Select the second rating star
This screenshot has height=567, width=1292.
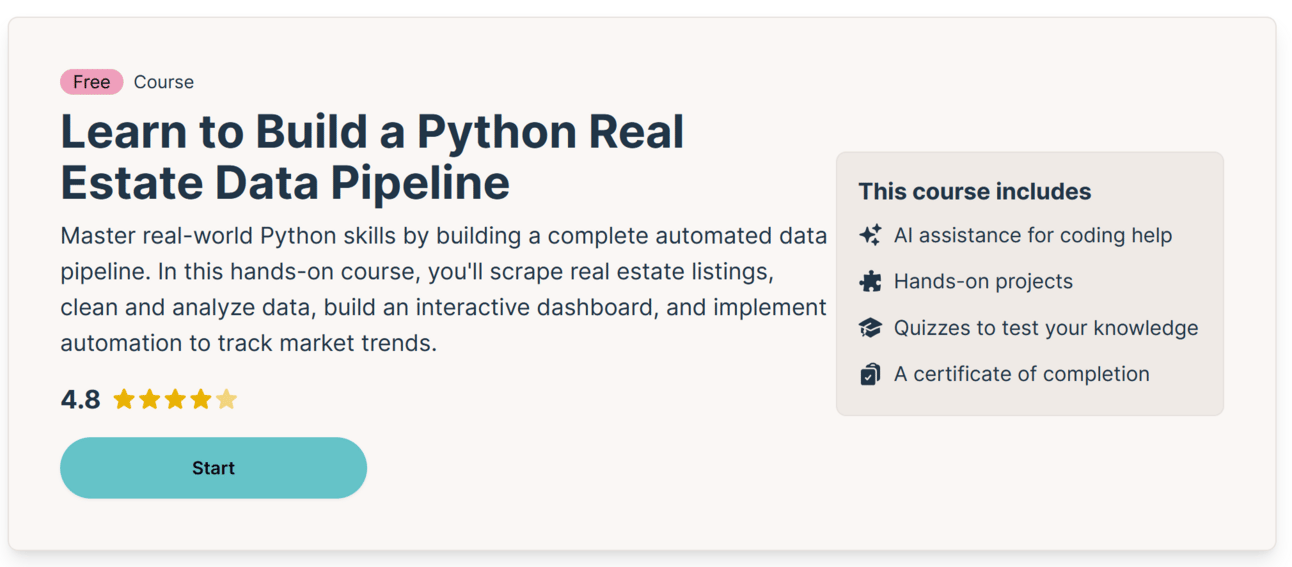pyautogui.click(x=150, y=400)
